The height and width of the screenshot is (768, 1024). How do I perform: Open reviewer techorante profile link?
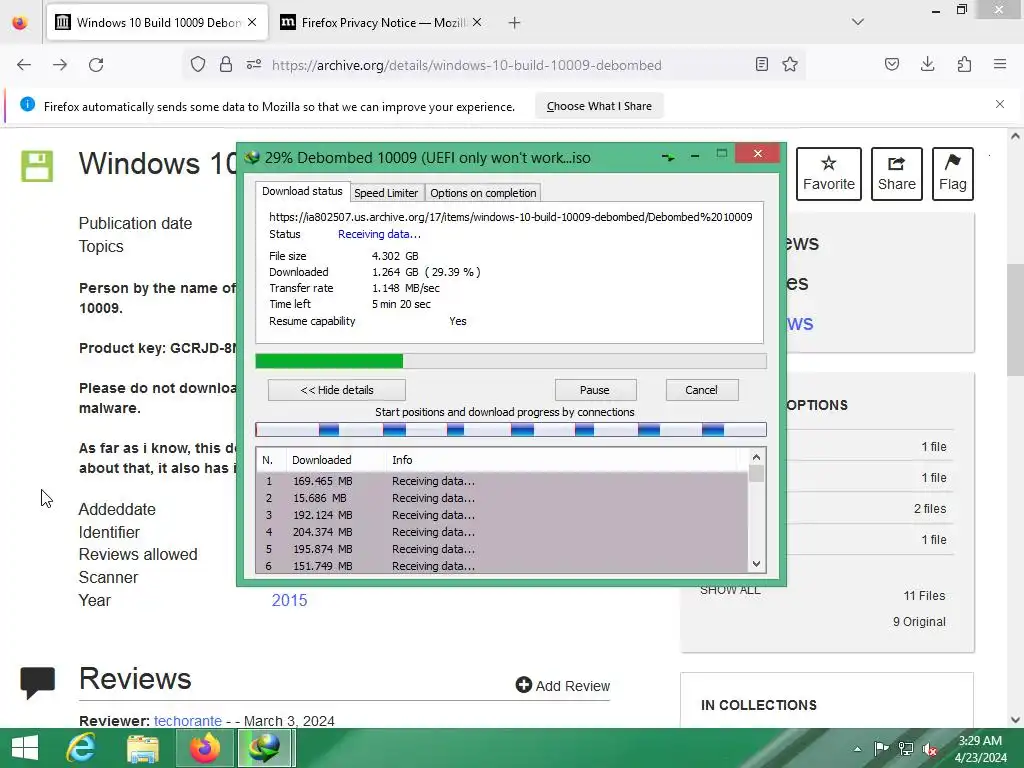click(188, 721)
